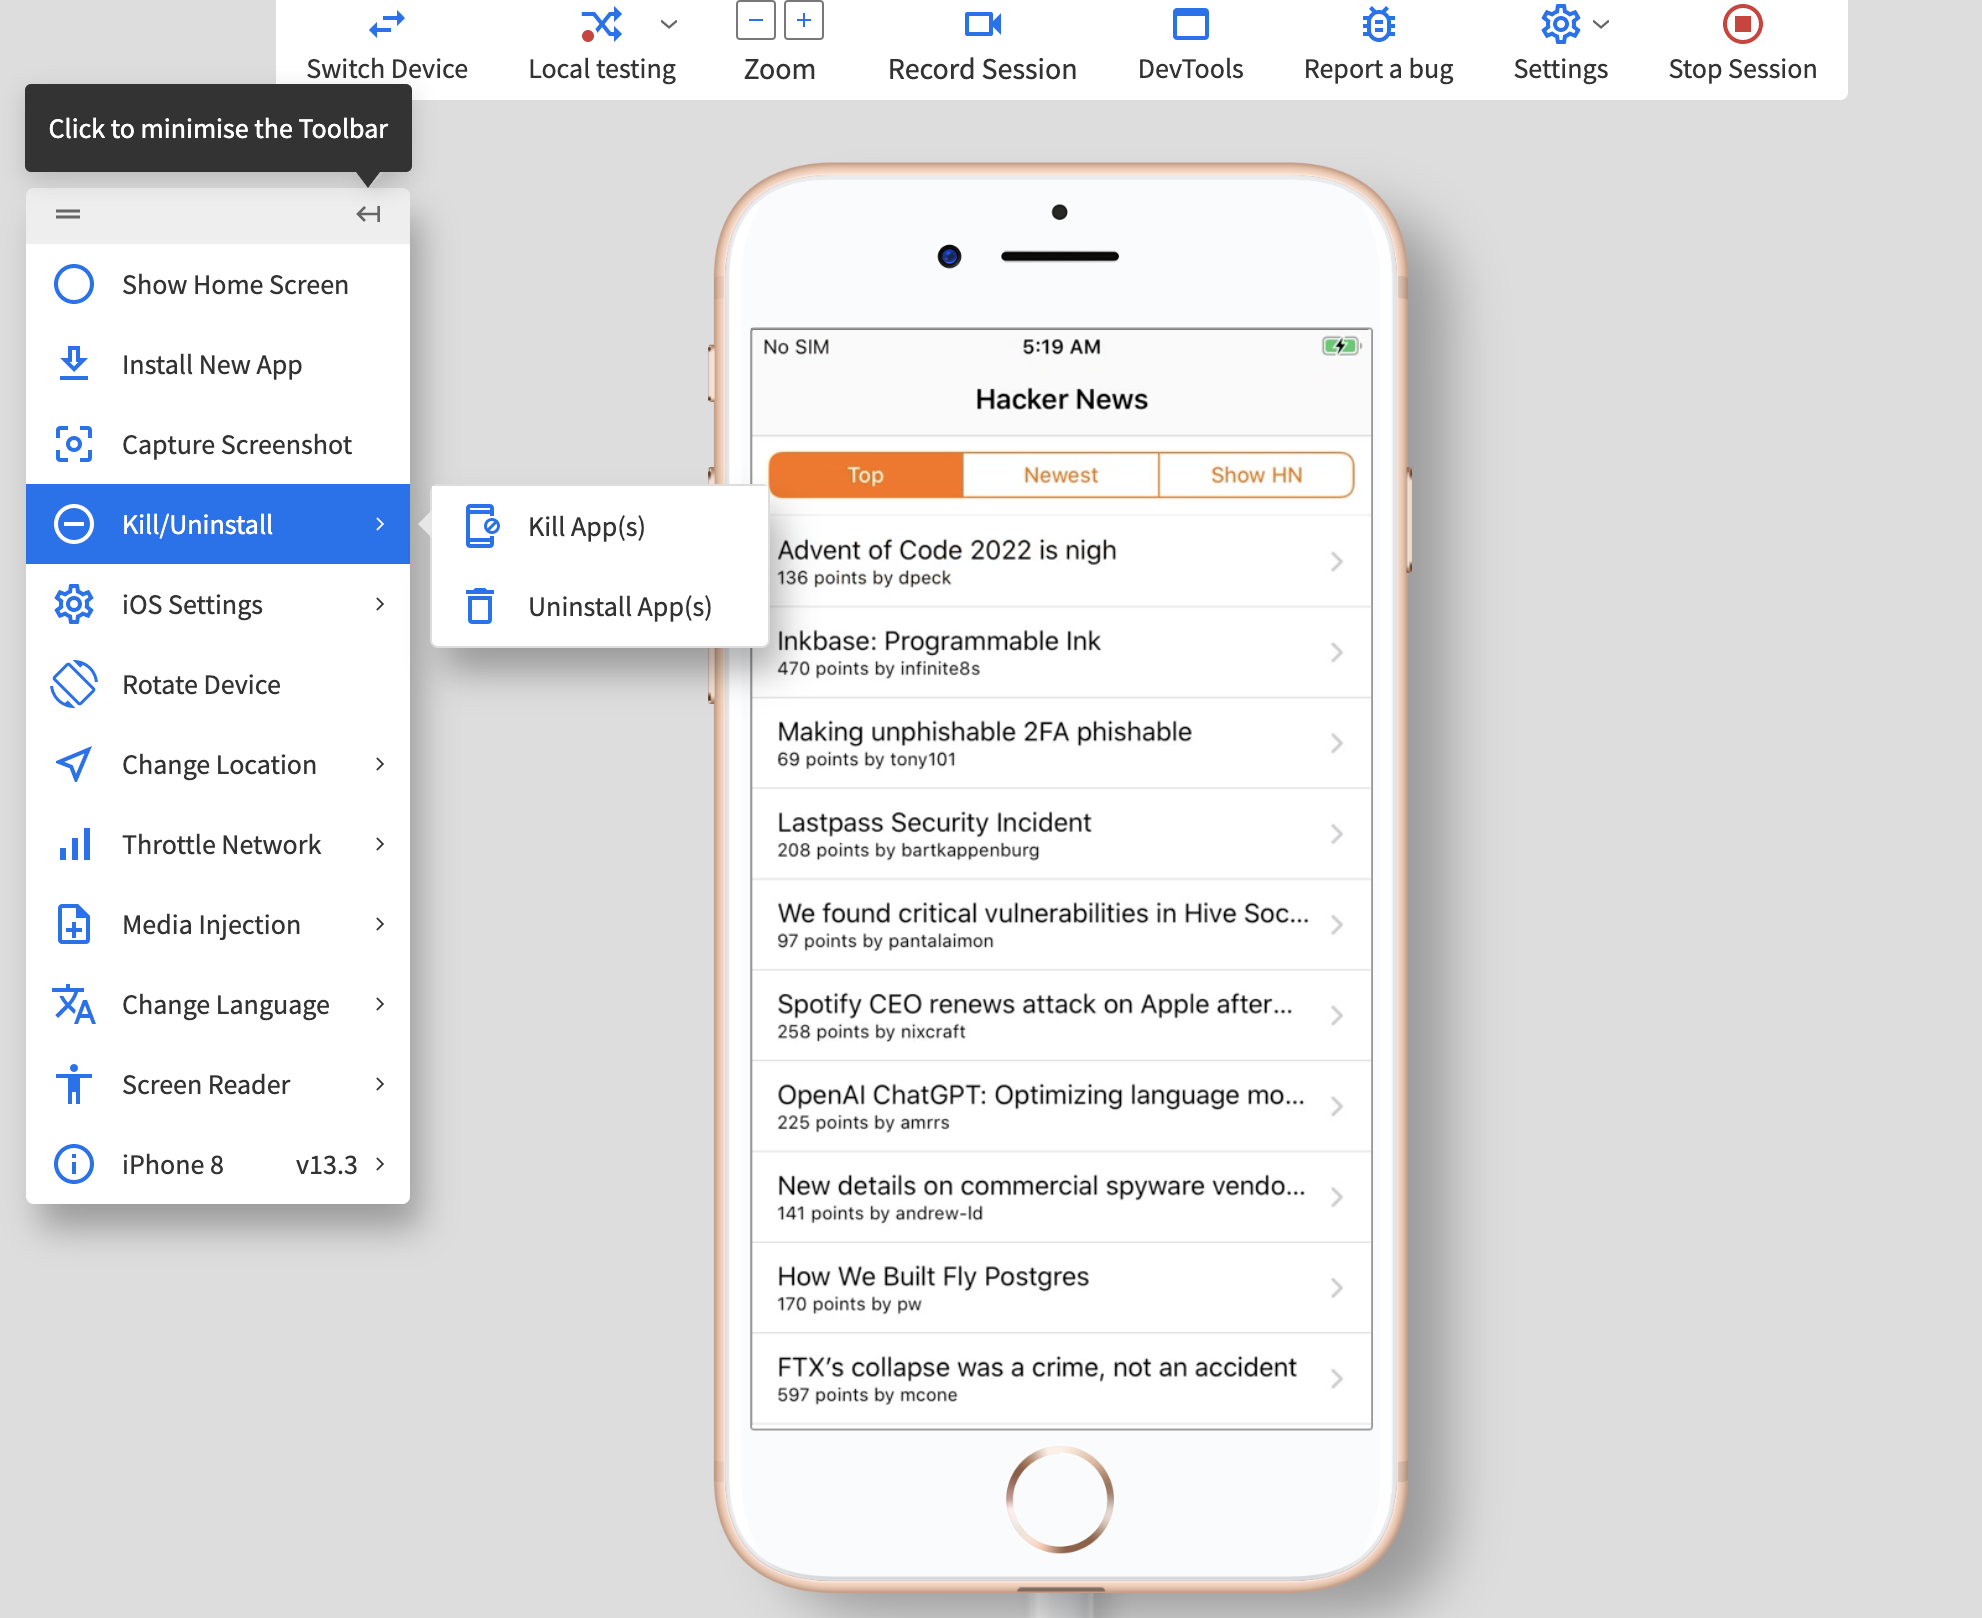Viewport: 1982px width, 1618px height.
Task: Click the zoom out minus button
Action: click(x=755, y=20)
